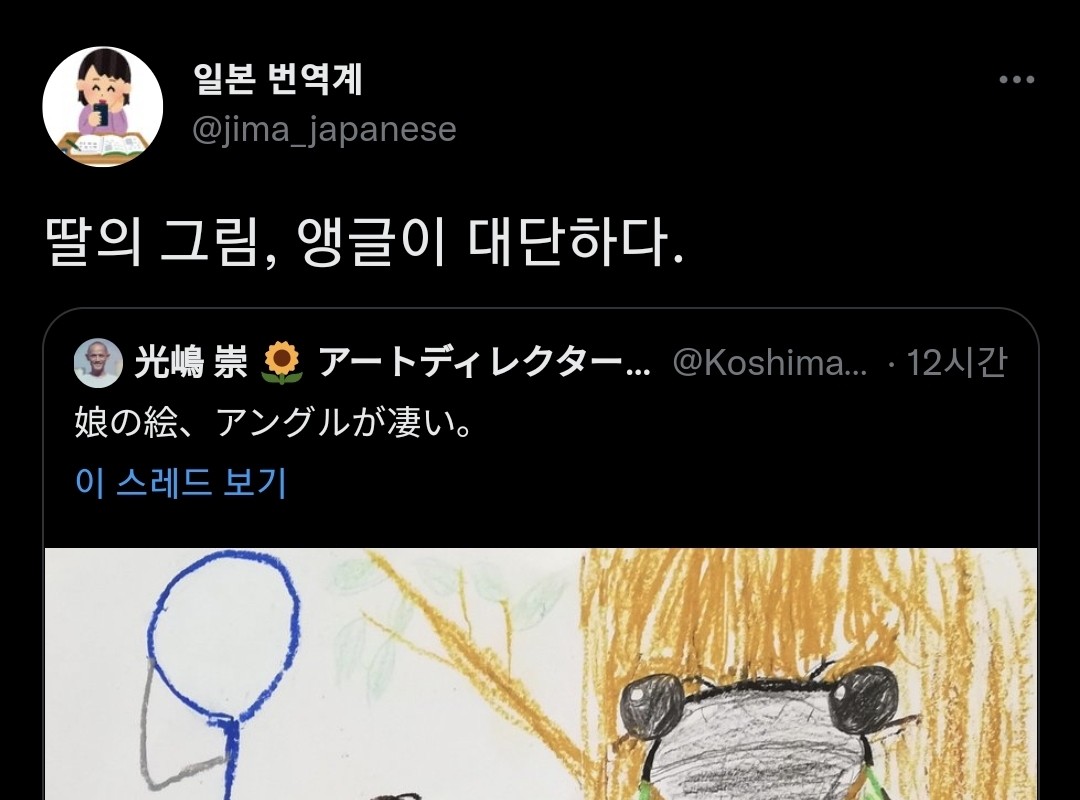Click the sunflower emoji in quoted name
1080x800 pixels.
coord(282,363)
